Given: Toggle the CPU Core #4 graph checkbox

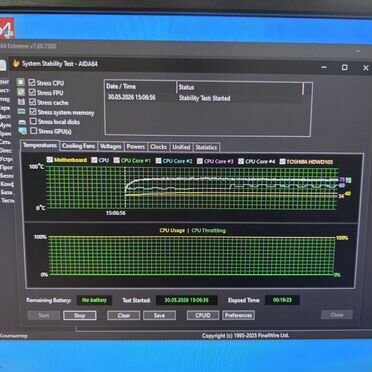Looking at the screenshot, I should (x=241, y=161).
